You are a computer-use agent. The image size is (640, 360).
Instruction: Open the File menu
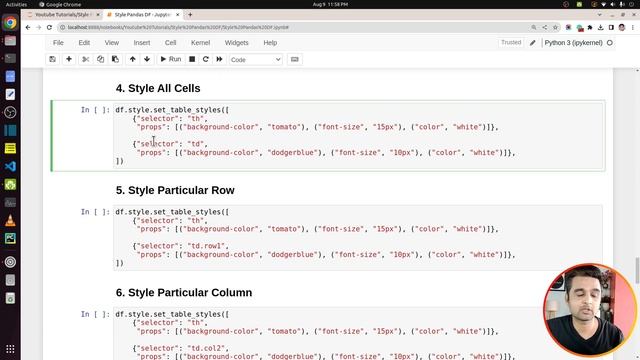point(58,42)
